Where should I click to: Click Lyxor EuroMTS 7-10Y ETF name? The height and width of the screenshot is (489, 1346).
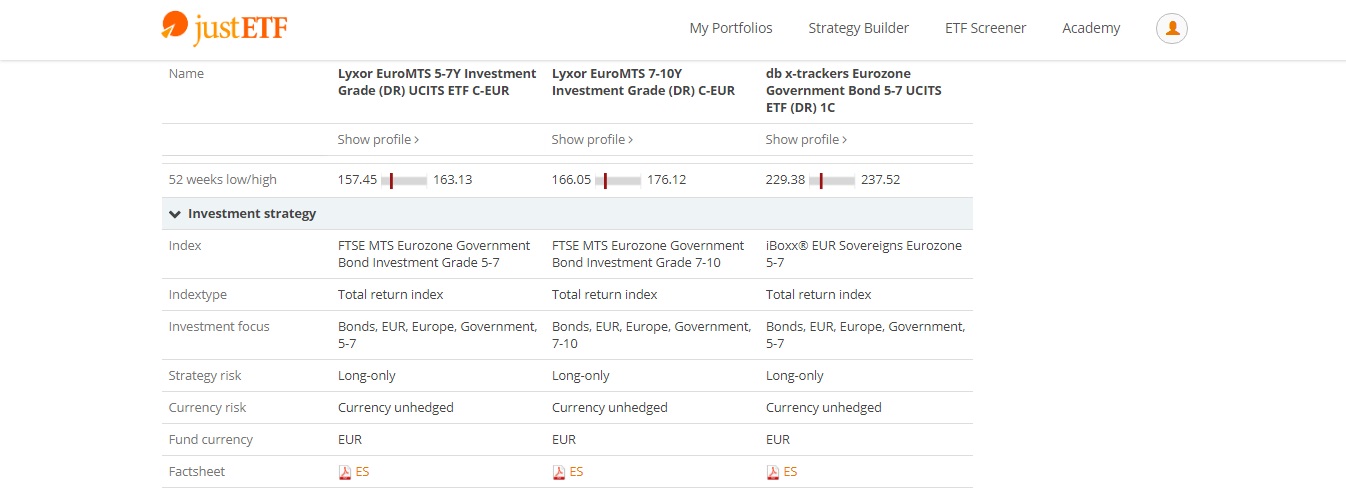[643, 82]
